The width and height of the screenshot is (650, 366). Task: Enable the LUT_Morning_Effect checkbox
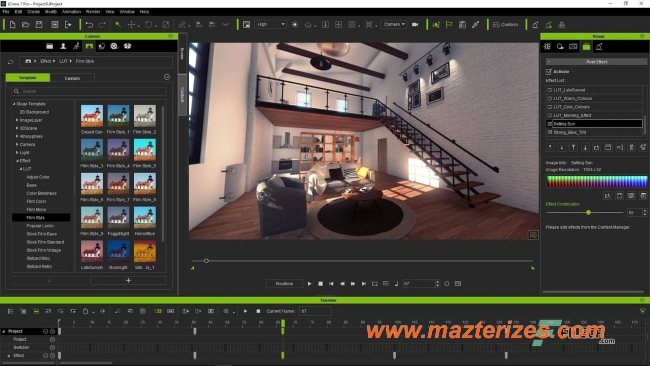550,116
